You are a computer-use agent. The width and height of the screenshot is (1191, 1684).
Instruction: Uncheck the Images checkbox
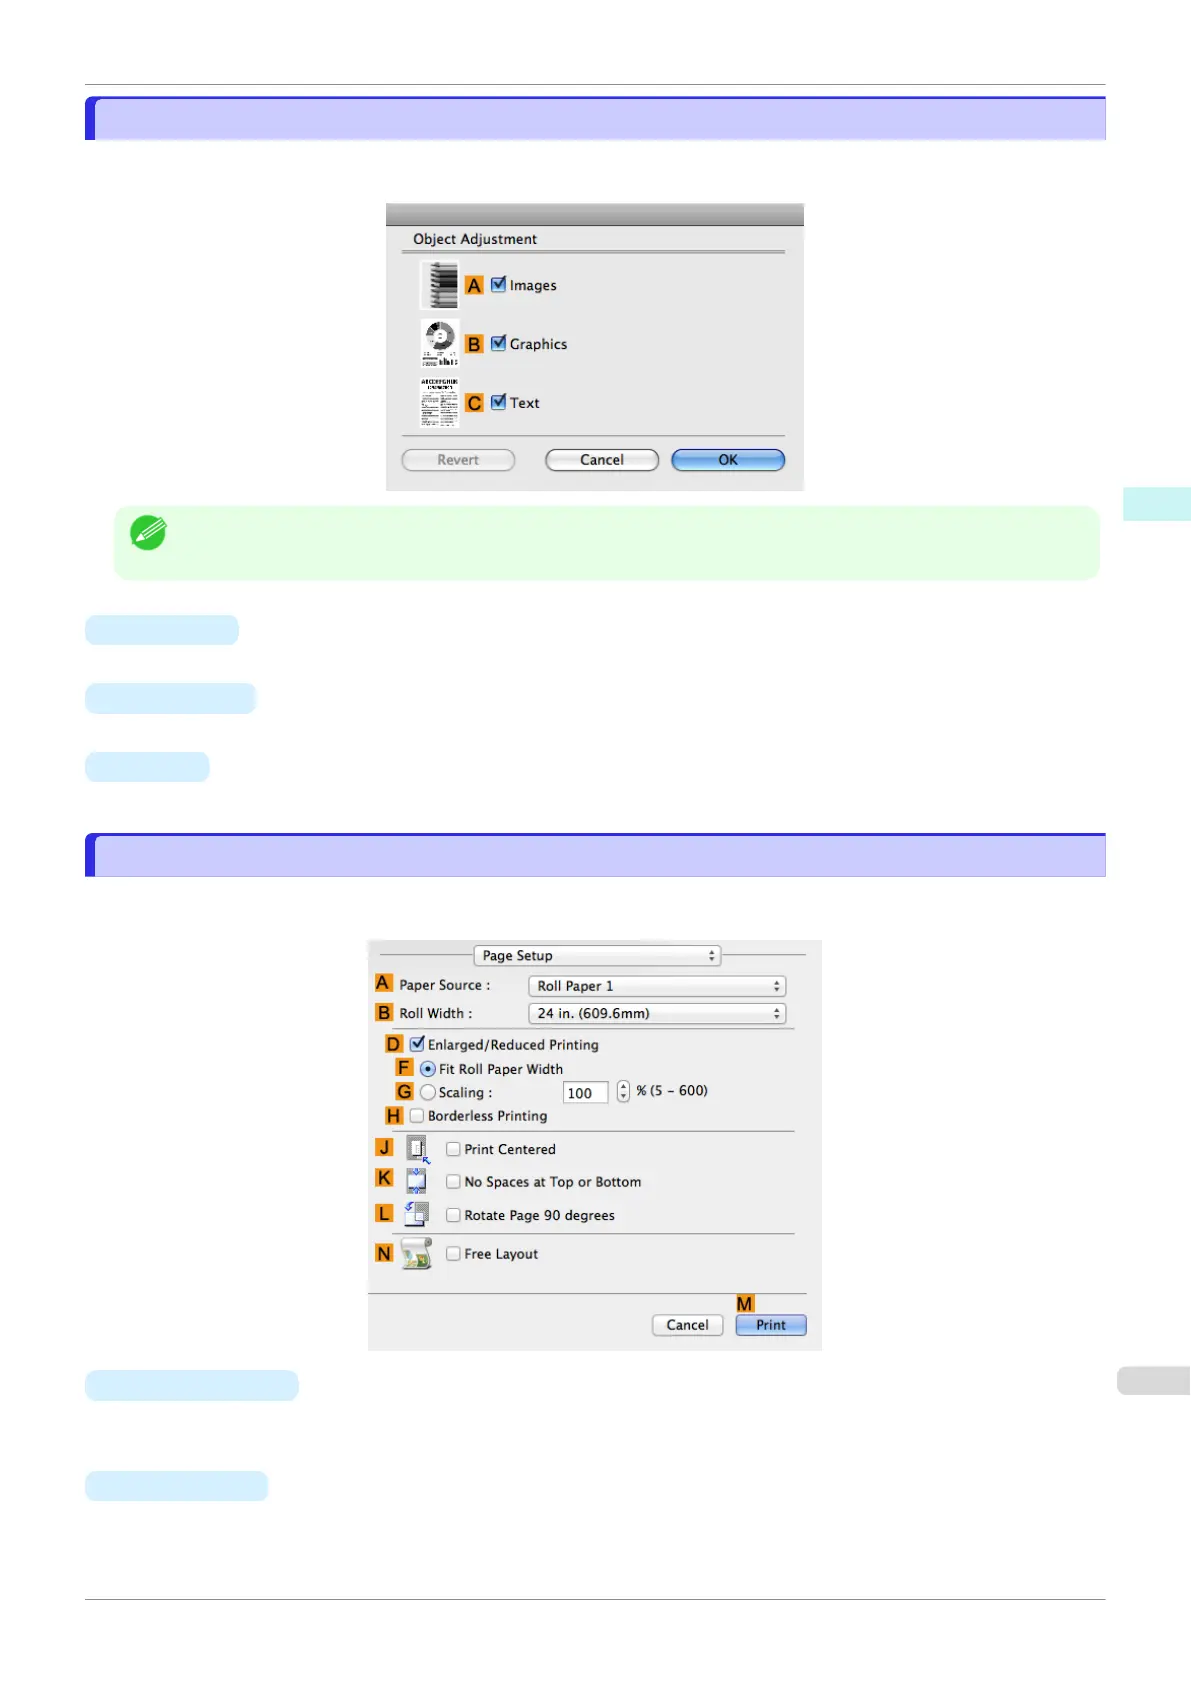pyautogui.click(x=498, y=285)
